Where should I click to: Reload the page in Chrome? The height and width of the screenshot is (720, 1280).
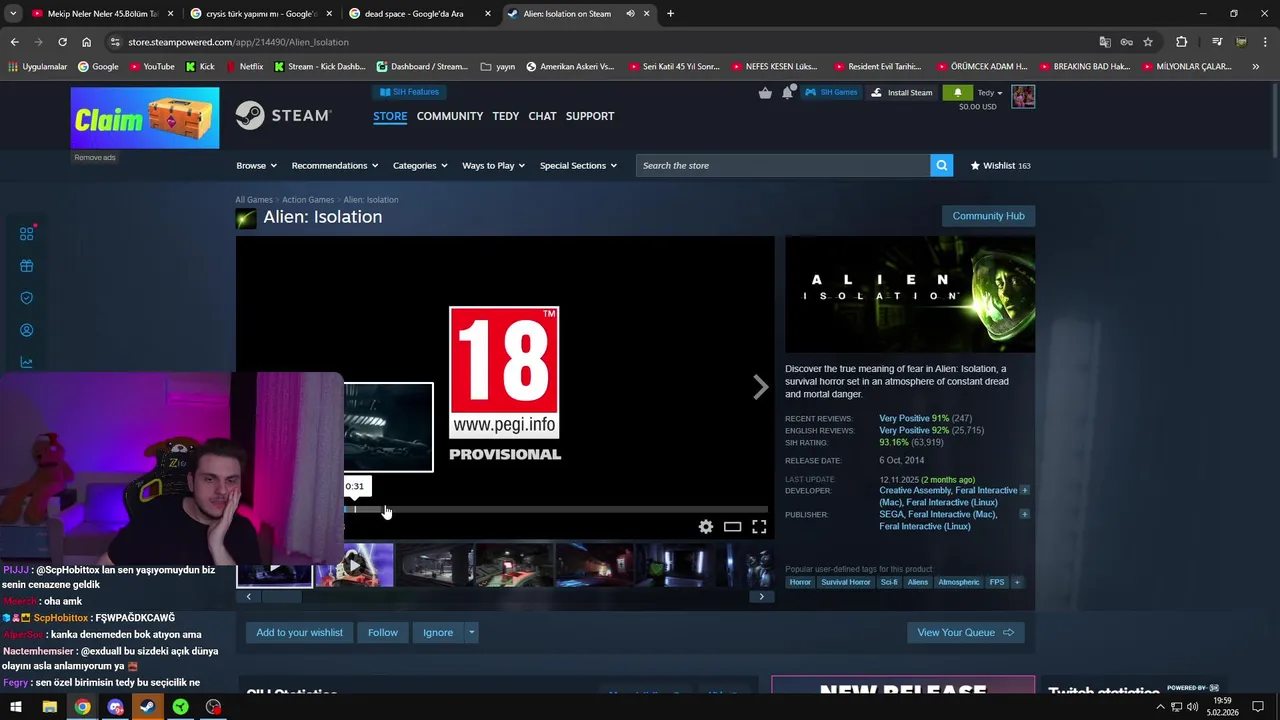(62, 42)
